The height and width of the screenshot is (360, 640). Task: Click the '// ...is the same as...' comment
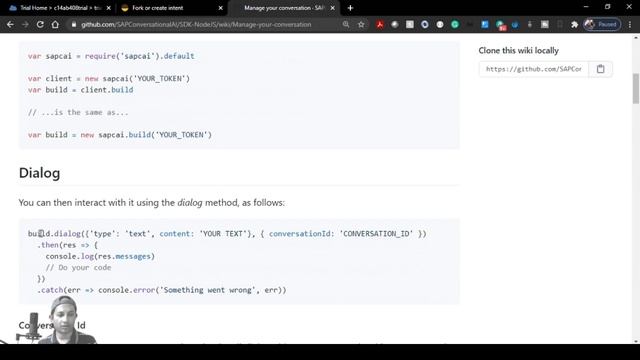click(x=78, y=112)
